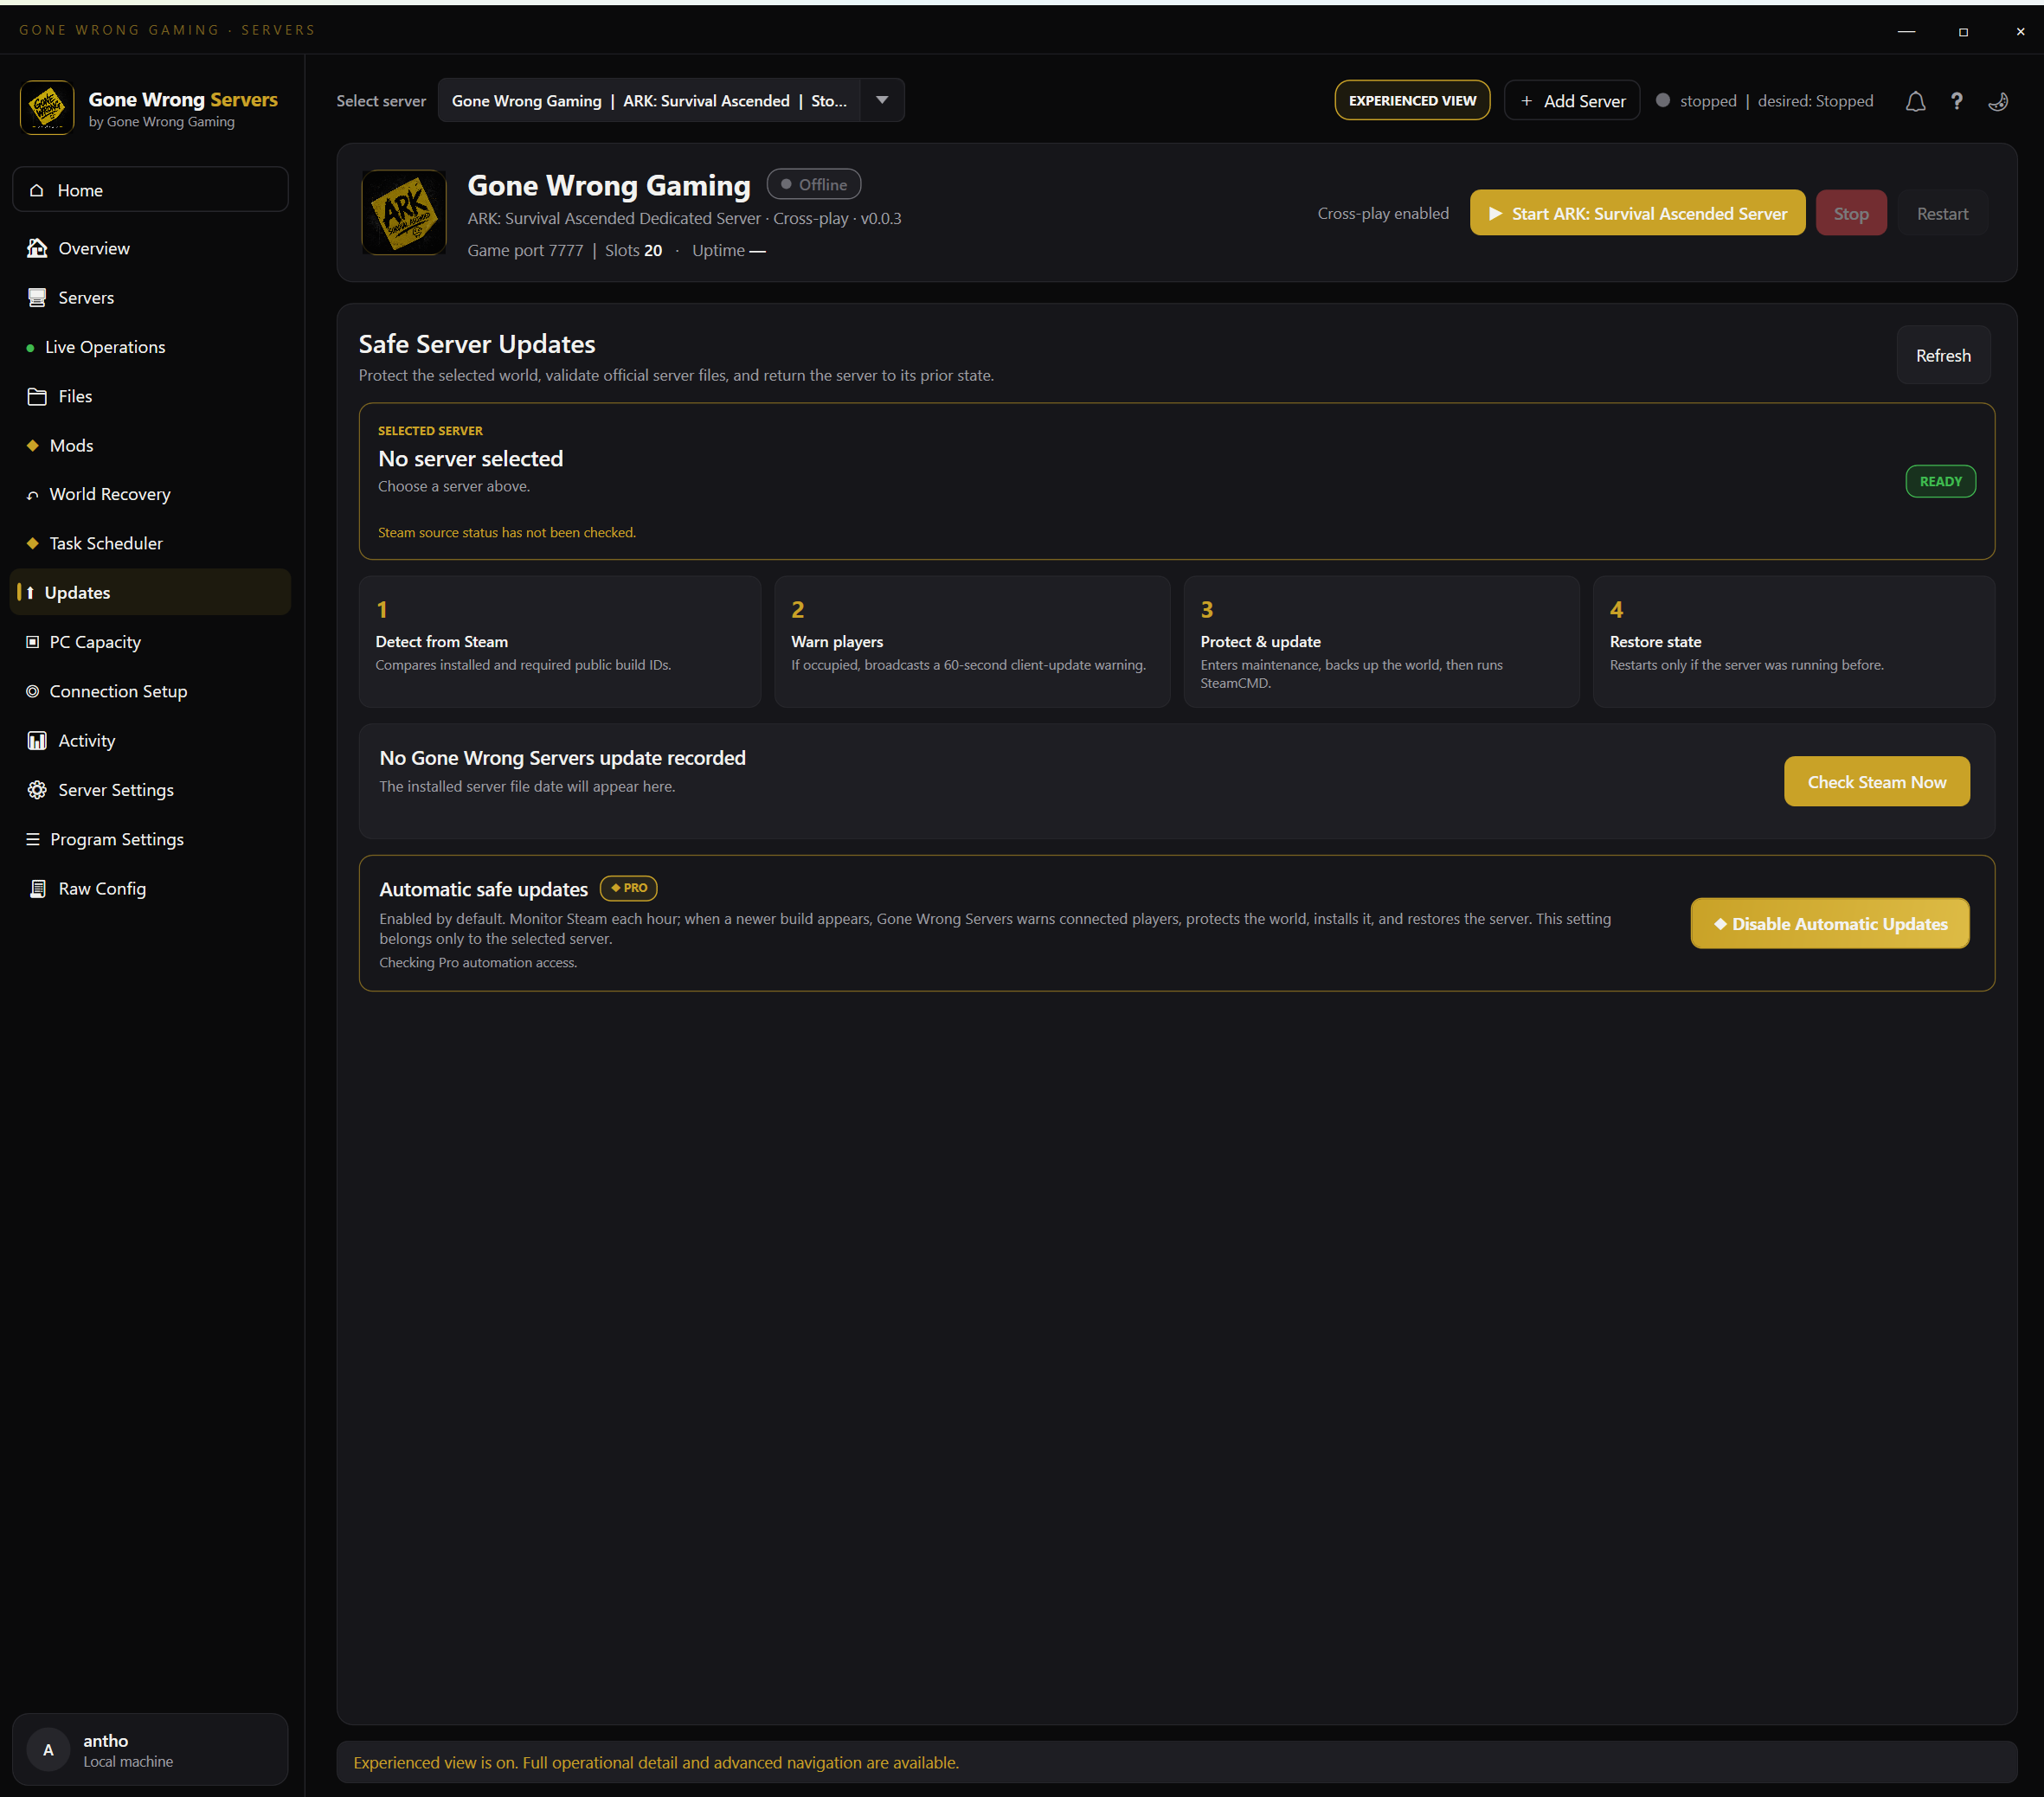Open the Select server dropdown

tap(671, 100)
